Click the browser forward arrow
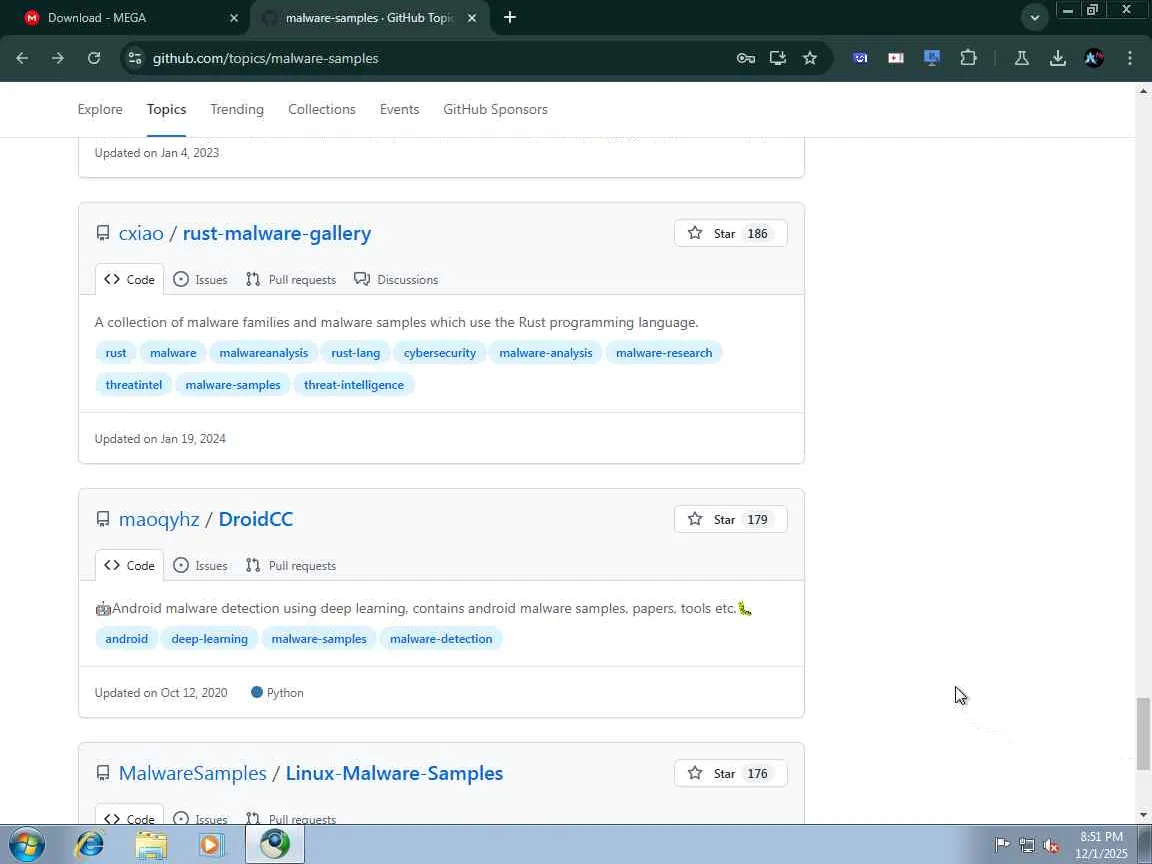This screenshot has width=1152, height=864. (x=58, y=58)
